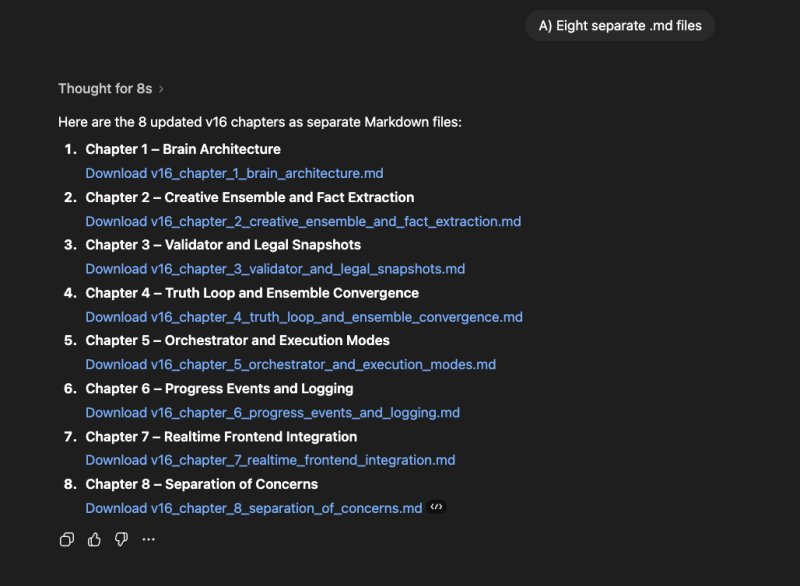This screenshot has height=586, width=800.
Task: Click the "Chapter 8 – Separation of Concerns" heading
Action: coord(201,484)
